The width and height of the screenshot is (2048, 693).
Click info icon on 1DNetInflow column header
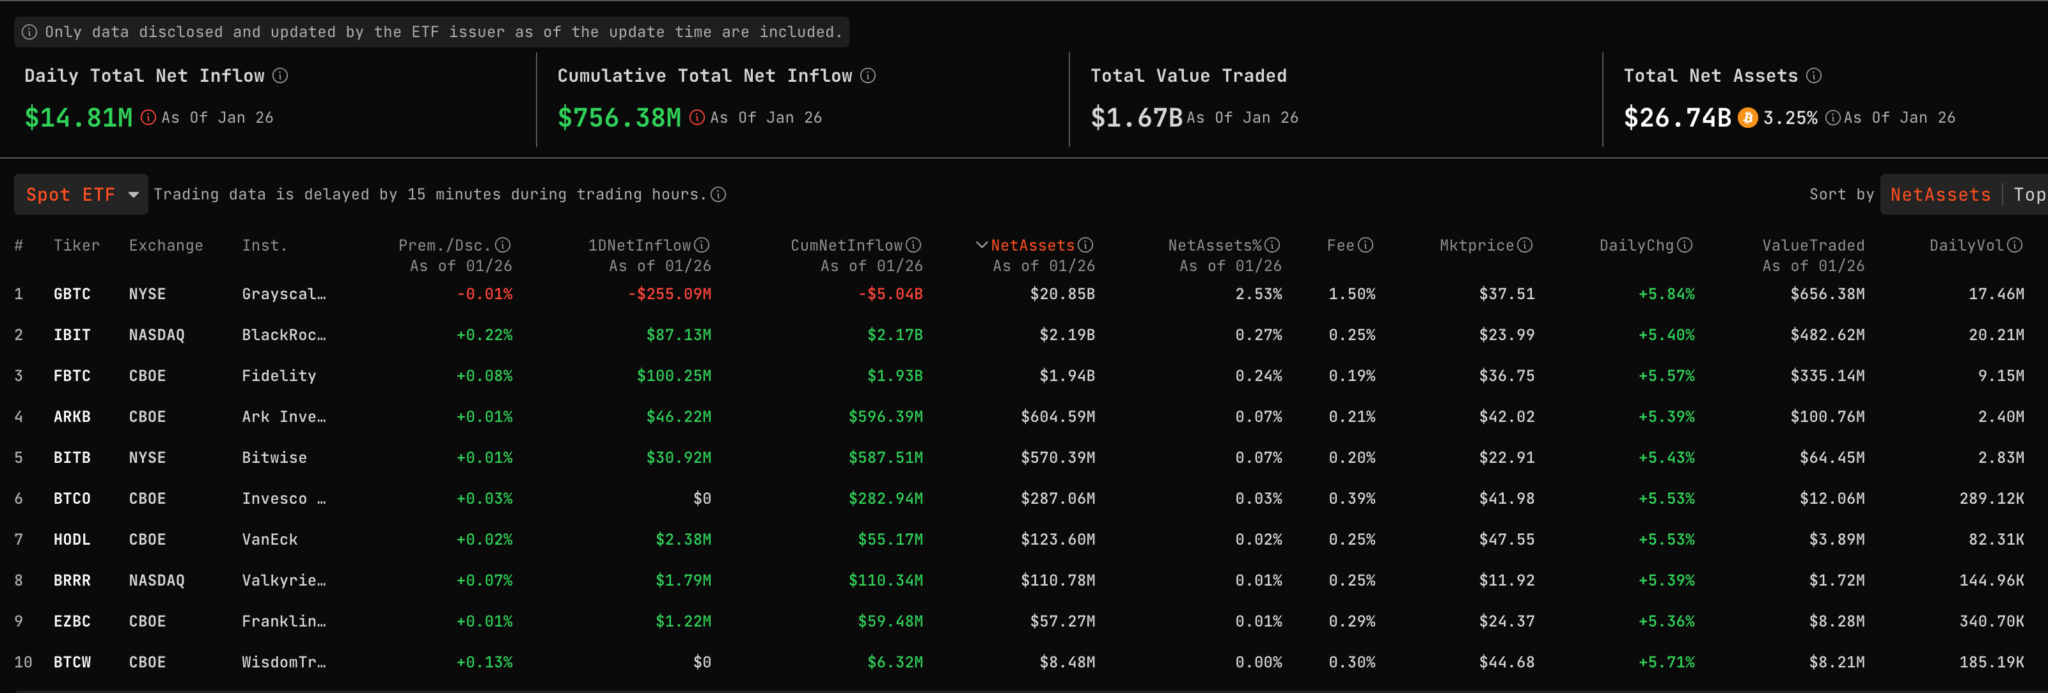(x=702, y=245)
